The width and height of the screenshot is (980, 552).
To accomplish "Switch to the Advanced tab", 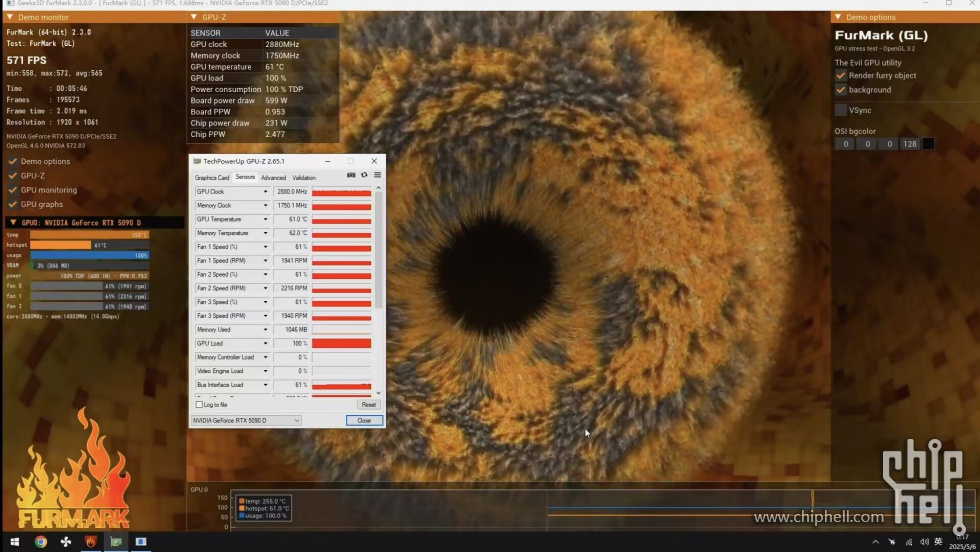I will click(273, 178).
